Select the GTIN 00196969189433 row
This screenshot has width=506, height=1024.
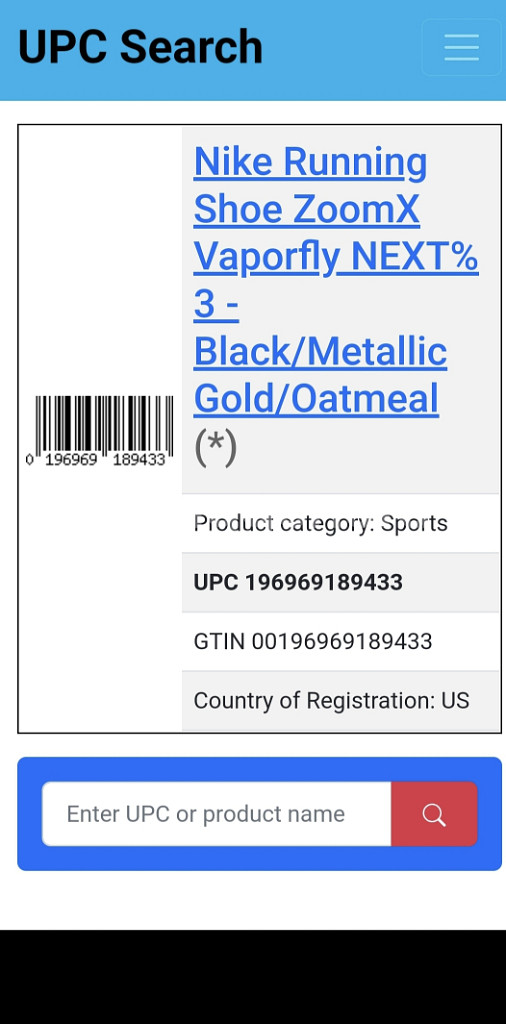[340, 641]
